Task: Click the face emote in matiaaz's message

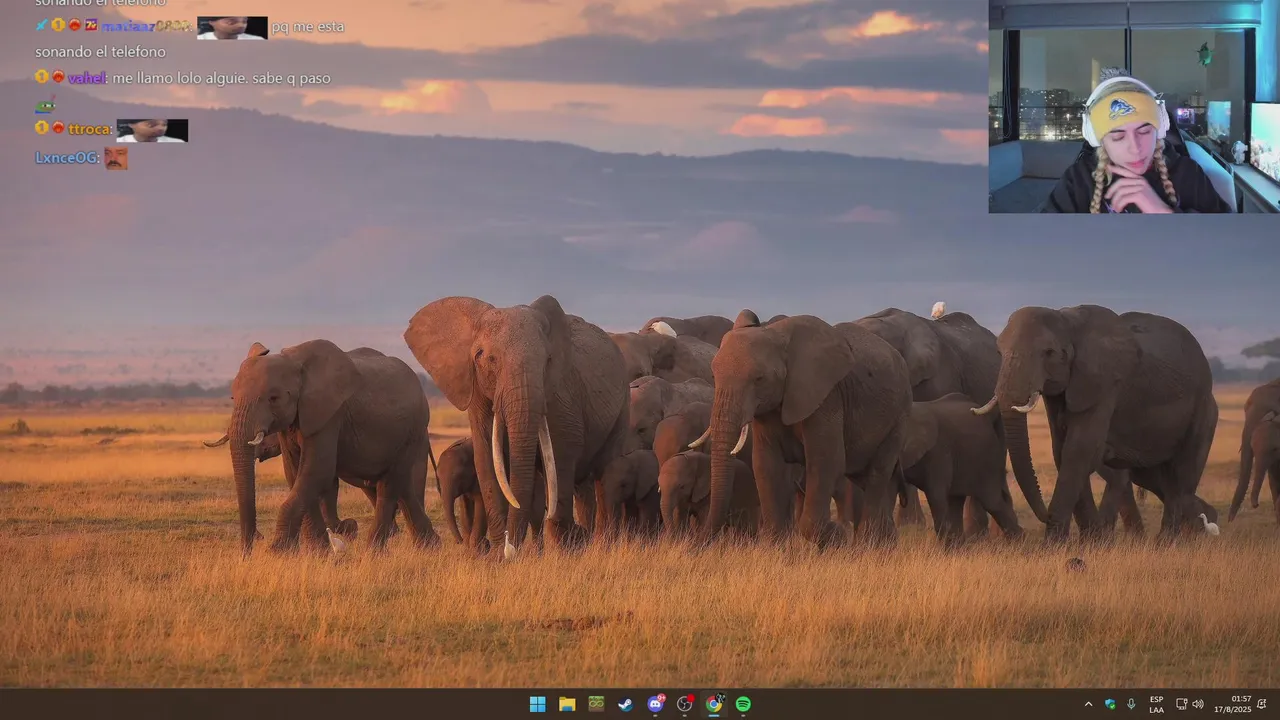Action: click(232, 28)
